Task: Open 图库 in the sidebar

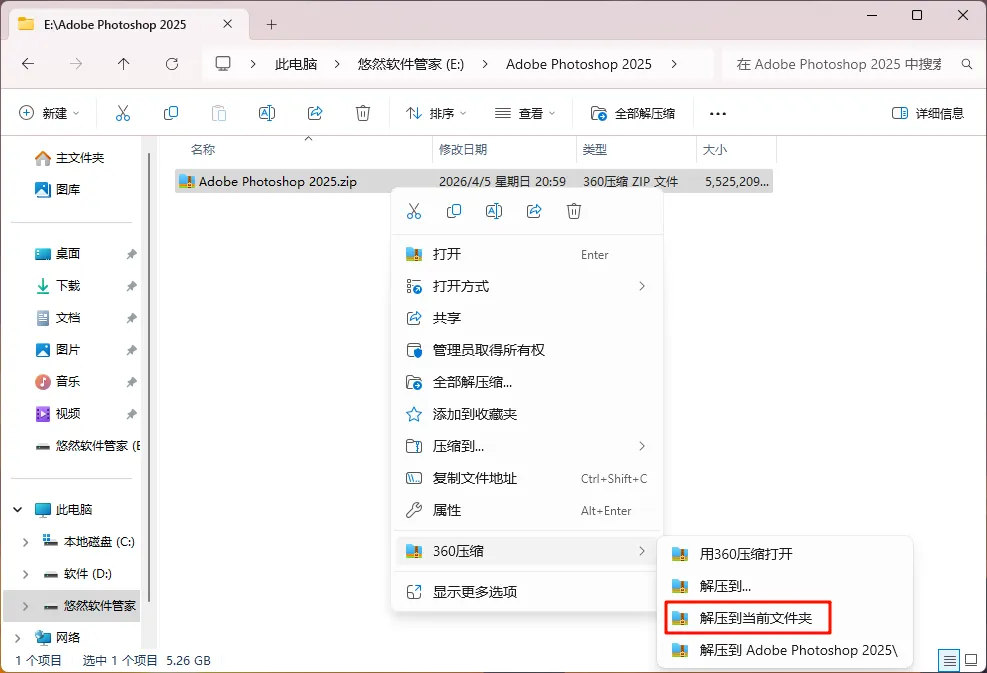Action: [x=57, y=189]
